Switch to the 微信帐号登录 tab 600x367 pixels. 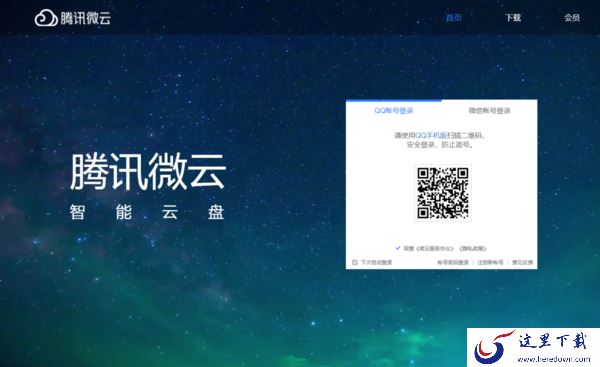pyautogui.click(x=489, y=111)
